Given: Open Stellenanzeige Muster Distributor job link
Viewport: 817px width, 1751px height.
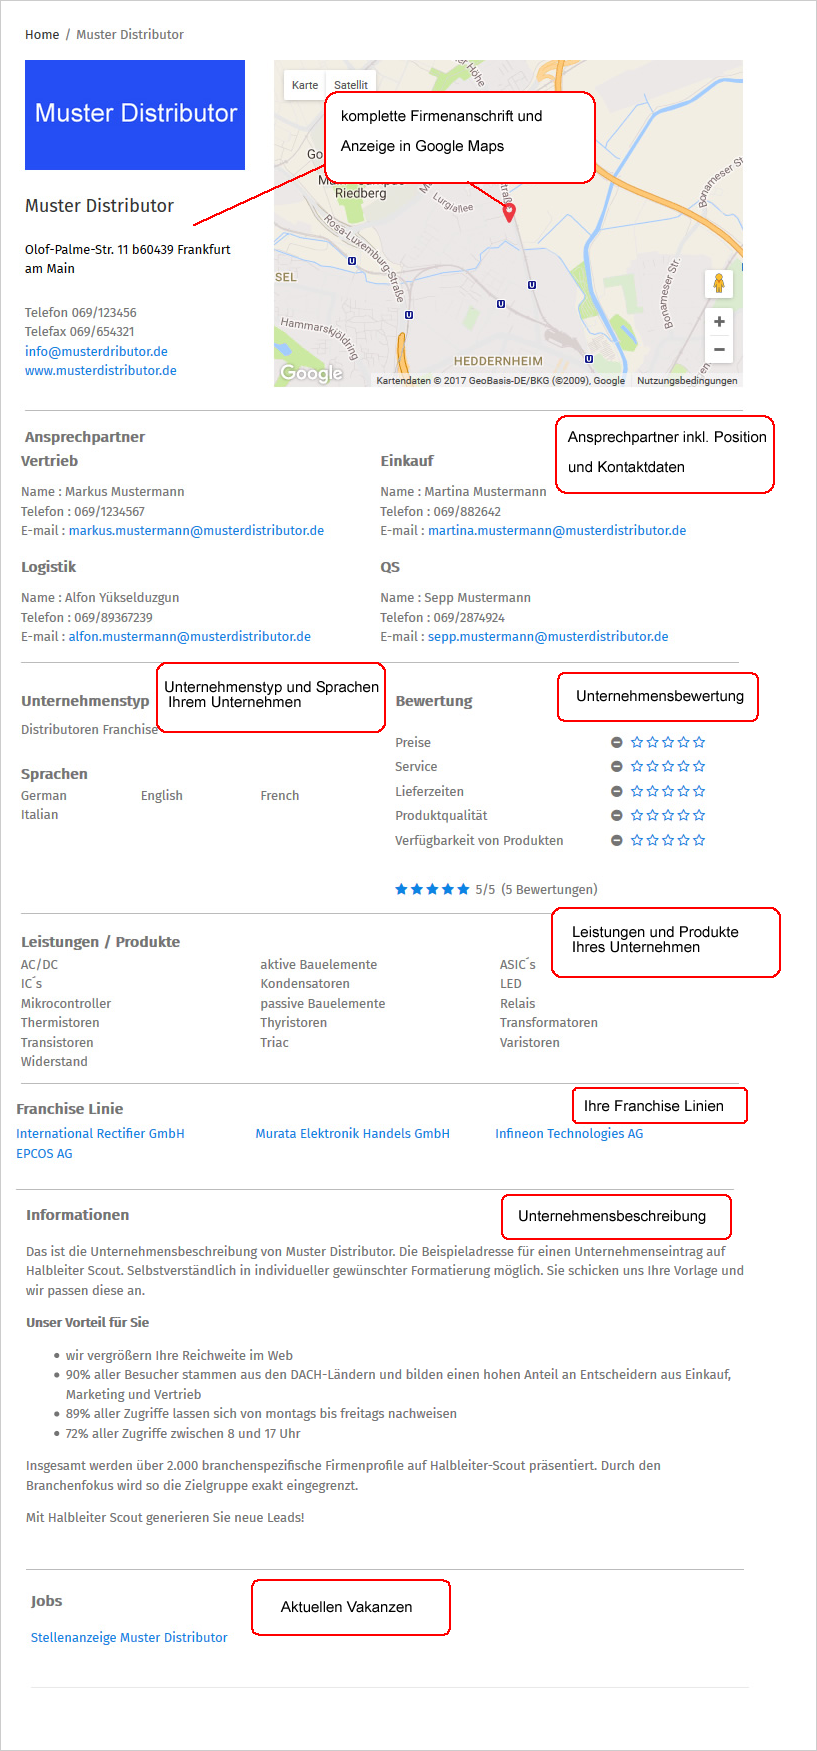Looking at the screenshot, I should click(x=129, y=1637).
